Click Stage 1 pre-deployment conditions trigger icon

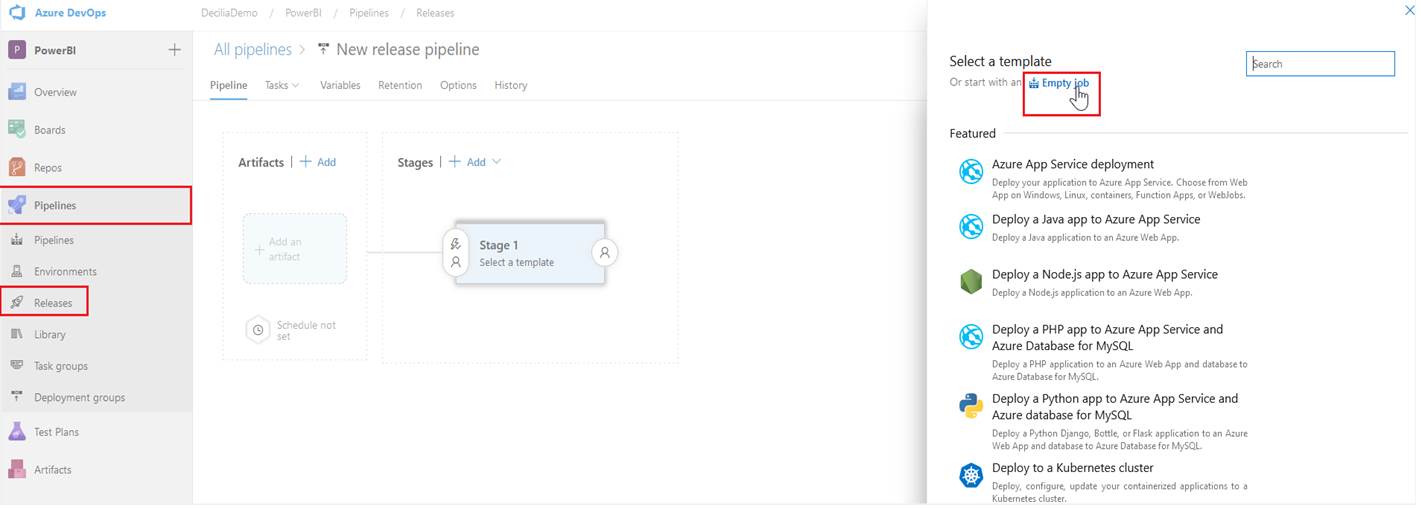pos(456,244)
